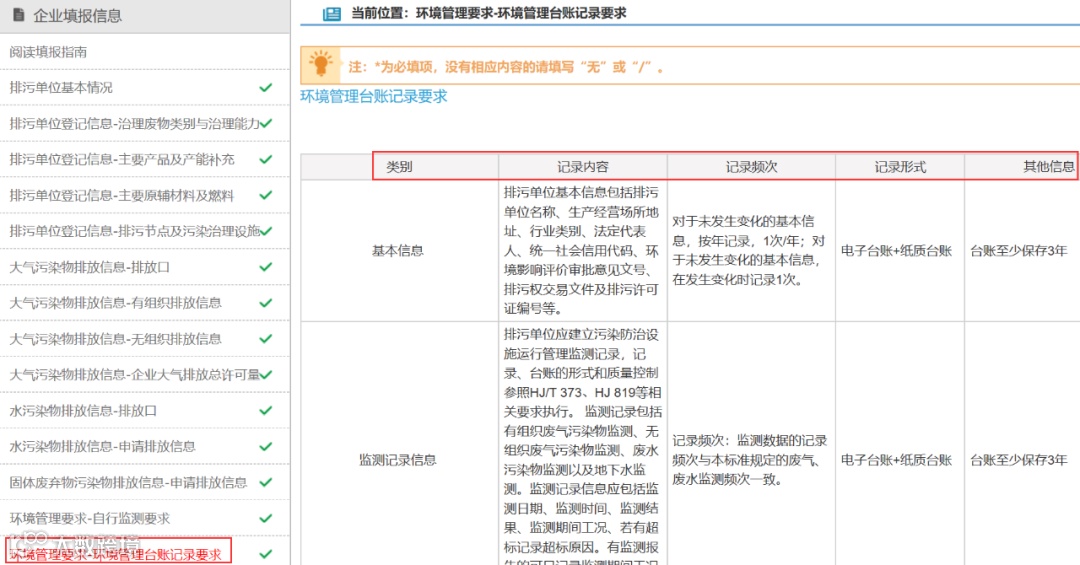Open 大气污染物排放信息-无组织排放信息
Image resolution: width=1080 pixels, height=565 pixels.
(x=116, y=339)
